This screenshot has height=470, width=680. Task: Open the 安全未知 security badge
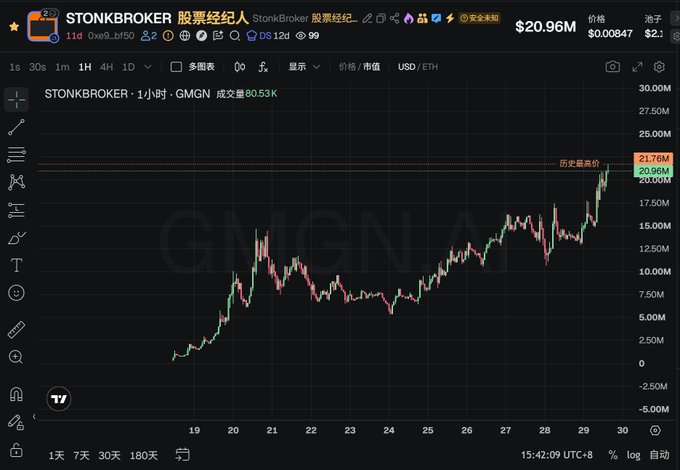click(x=479, y=18)
